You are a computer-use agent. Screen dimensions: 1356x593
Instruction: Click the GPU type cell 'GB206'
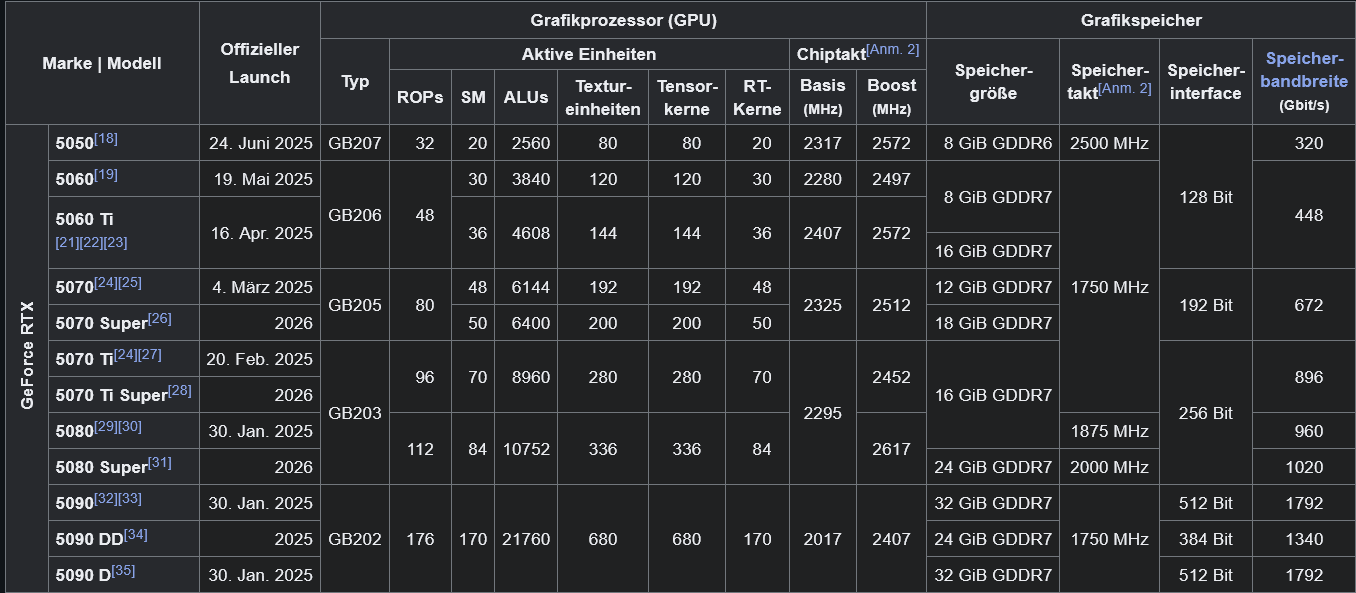(x=355, y=215)
